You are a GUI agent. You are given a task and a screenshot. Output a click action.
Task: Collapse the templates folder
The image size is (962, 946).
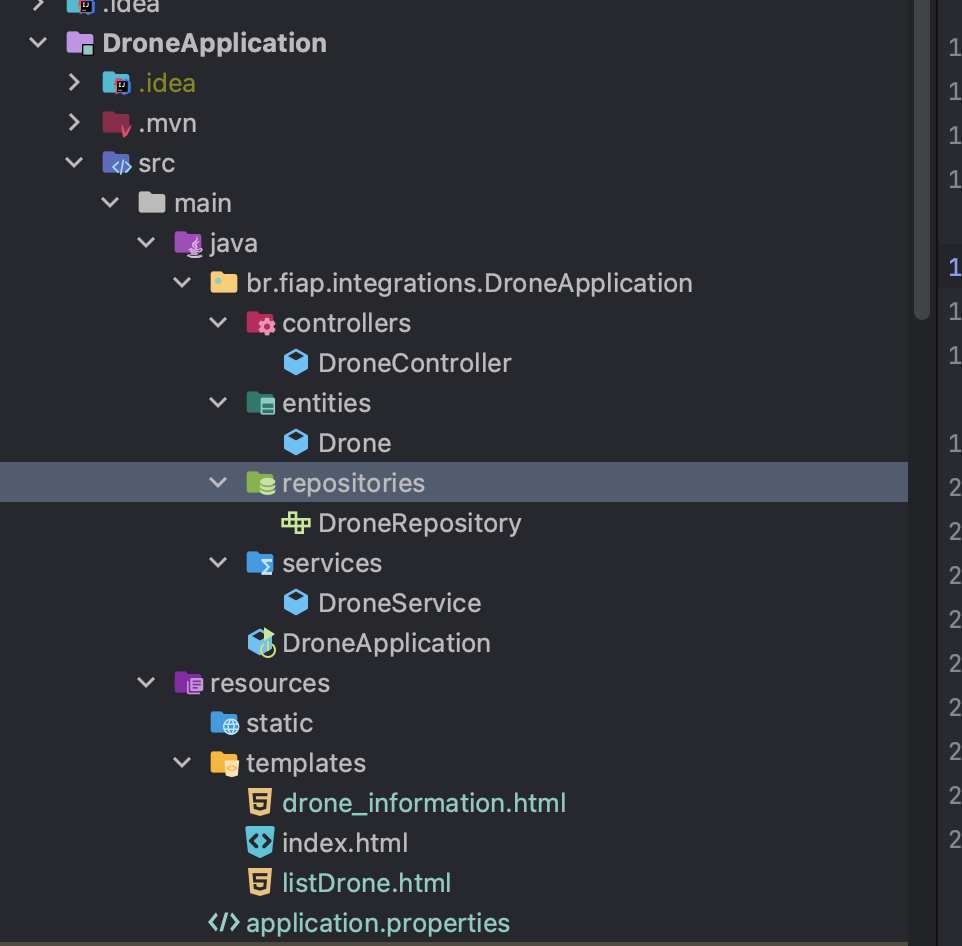(x=182, y=762)
